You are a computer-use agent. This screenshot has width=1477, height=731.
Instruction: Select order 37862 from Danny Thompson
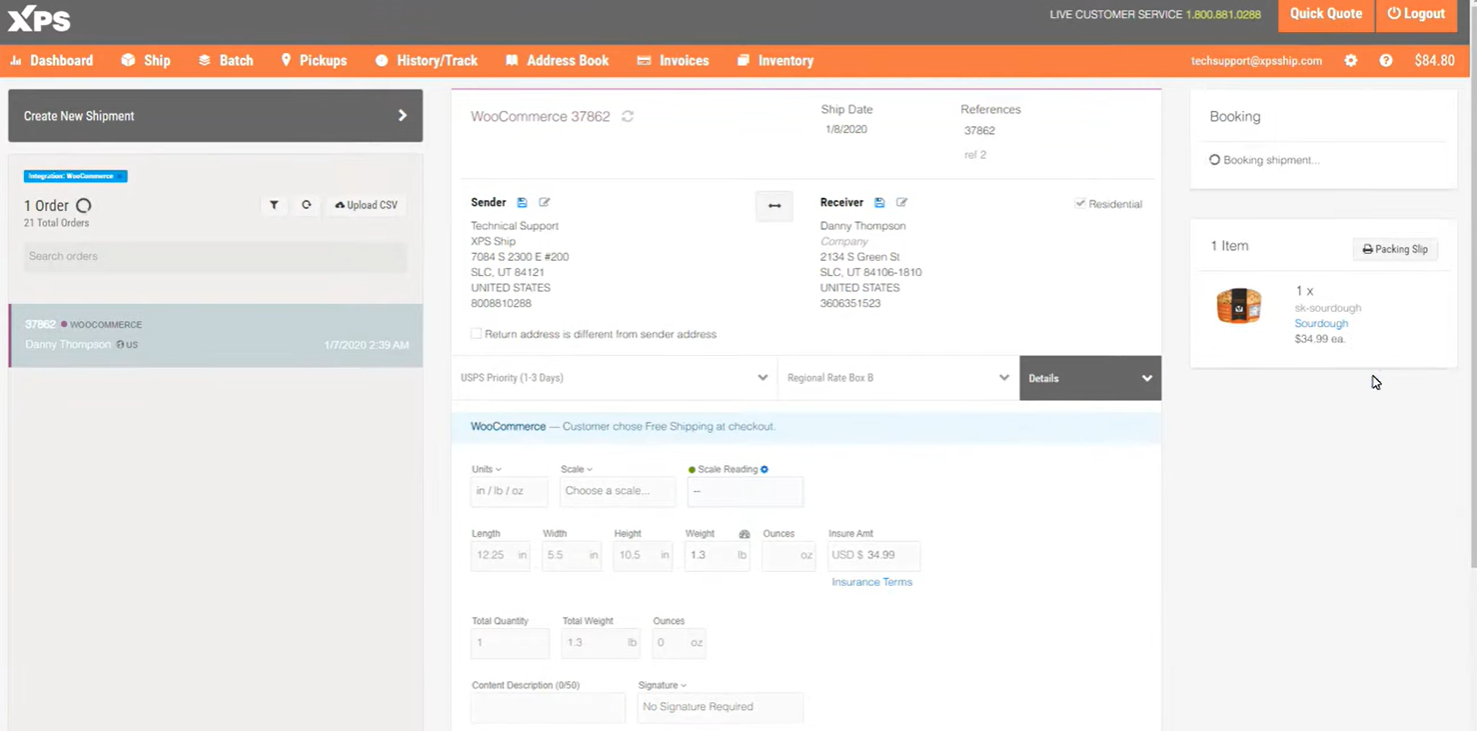[215, 334]
